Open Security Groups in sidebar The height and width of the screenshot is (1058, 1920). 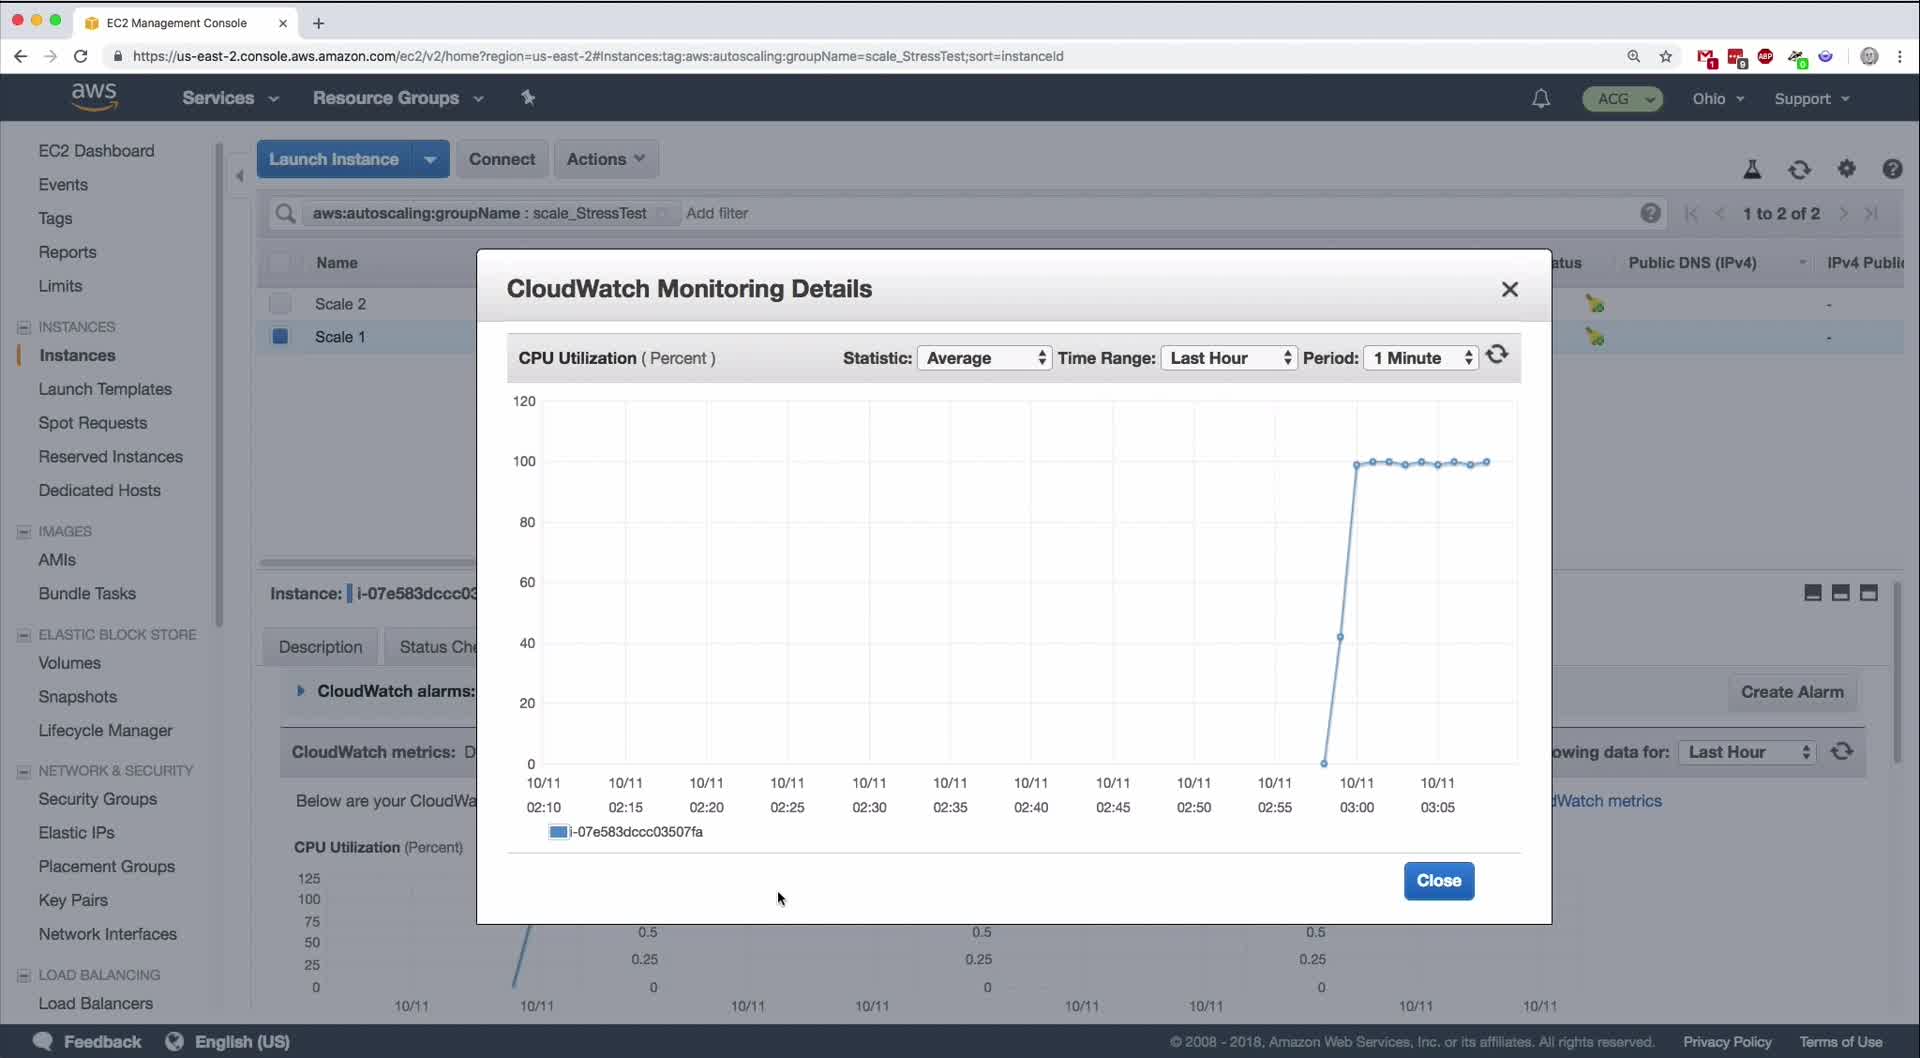98,798
